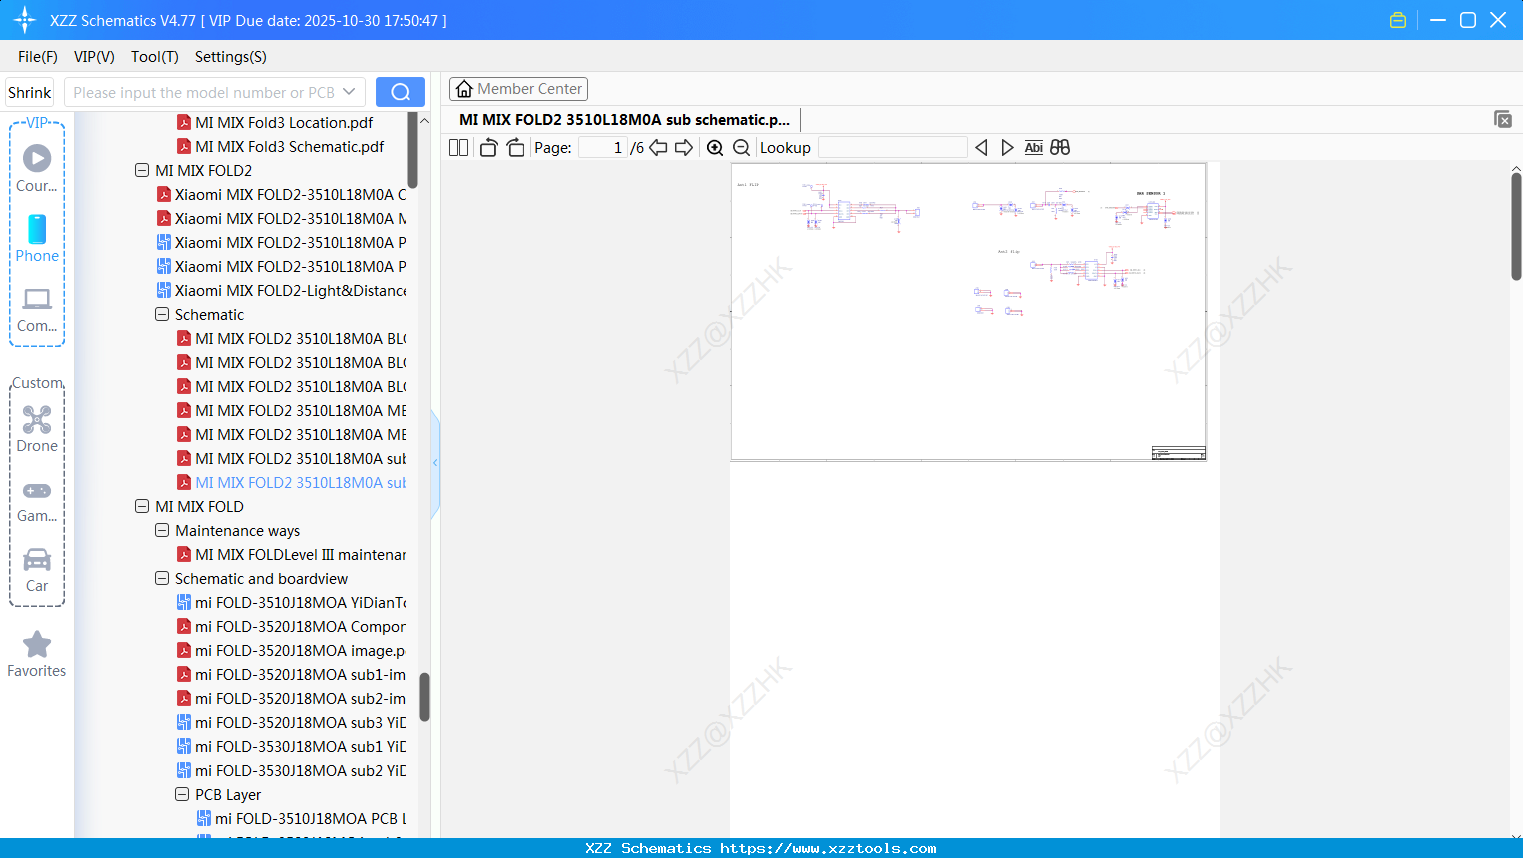Click the document vertical scrollbar thumb

pos(1516,226)
